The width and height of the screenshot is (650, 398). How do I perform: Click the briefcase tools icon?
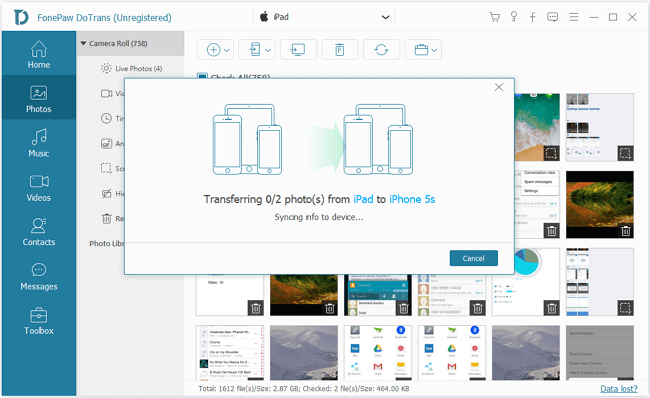pyautogui.click(x=421, y=50)
